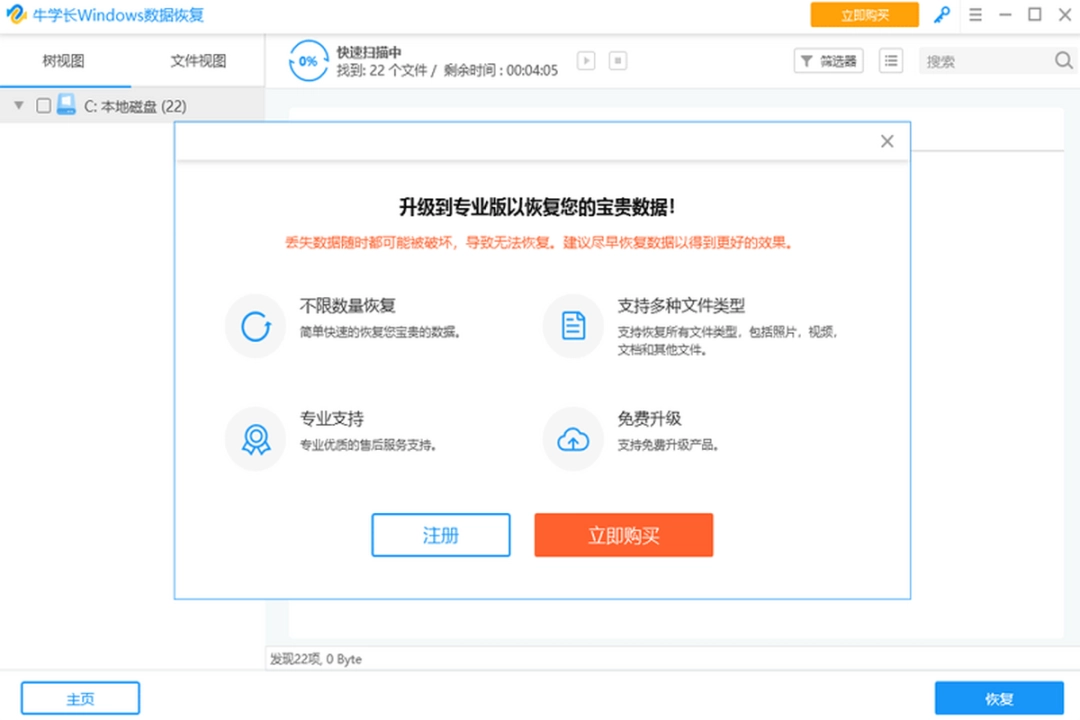This screenshot has width=1080, height=720.
Task: Click the 0% scan progress circle
Action: point(309,60)
